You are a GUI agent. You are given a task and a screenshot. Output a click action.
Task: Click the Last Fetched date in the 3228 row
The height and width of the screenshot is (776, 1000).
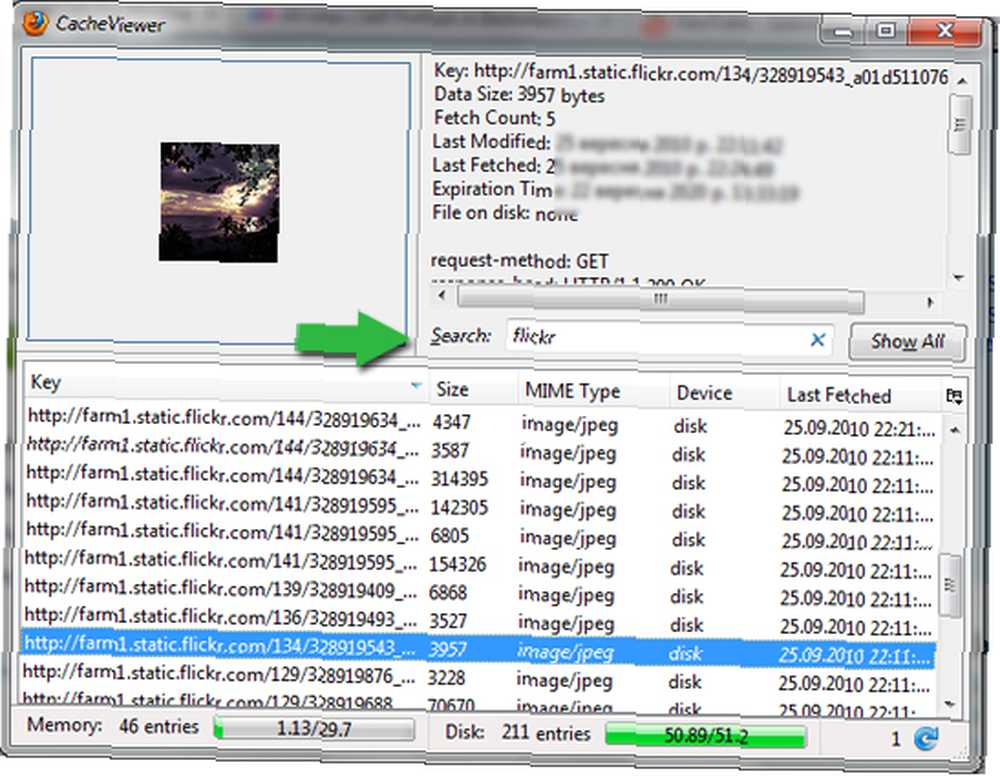854,684
